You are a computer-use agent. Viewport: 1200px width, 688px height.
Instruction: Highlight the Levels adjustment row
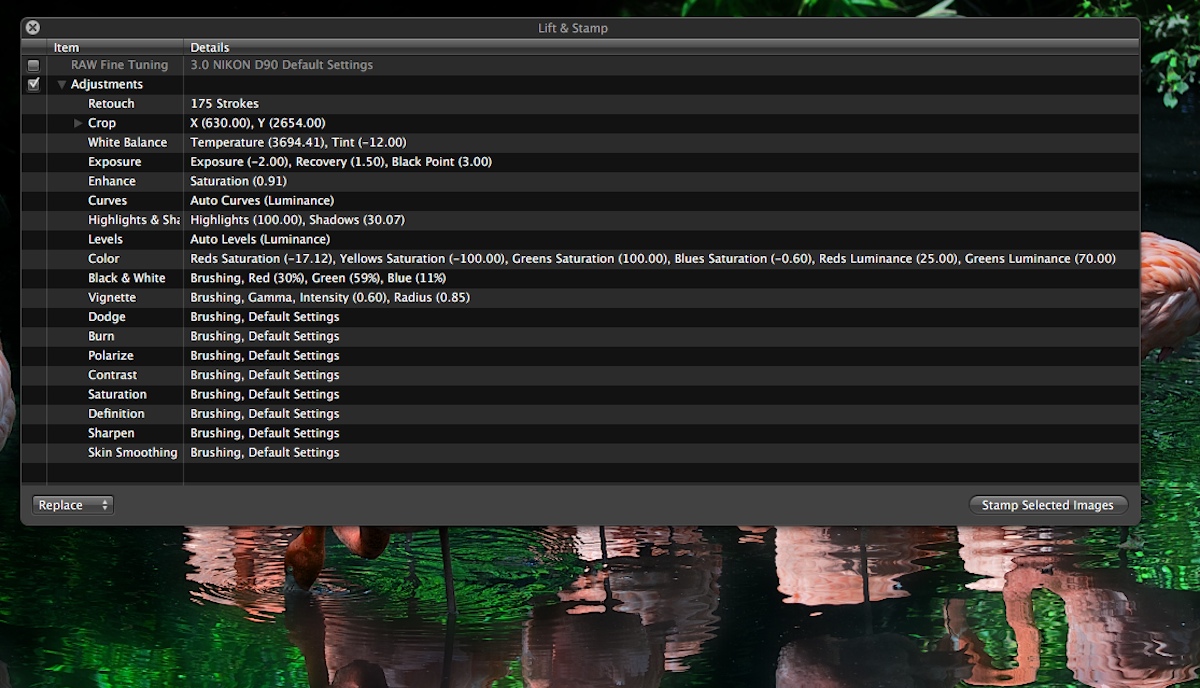coord(105,240)
